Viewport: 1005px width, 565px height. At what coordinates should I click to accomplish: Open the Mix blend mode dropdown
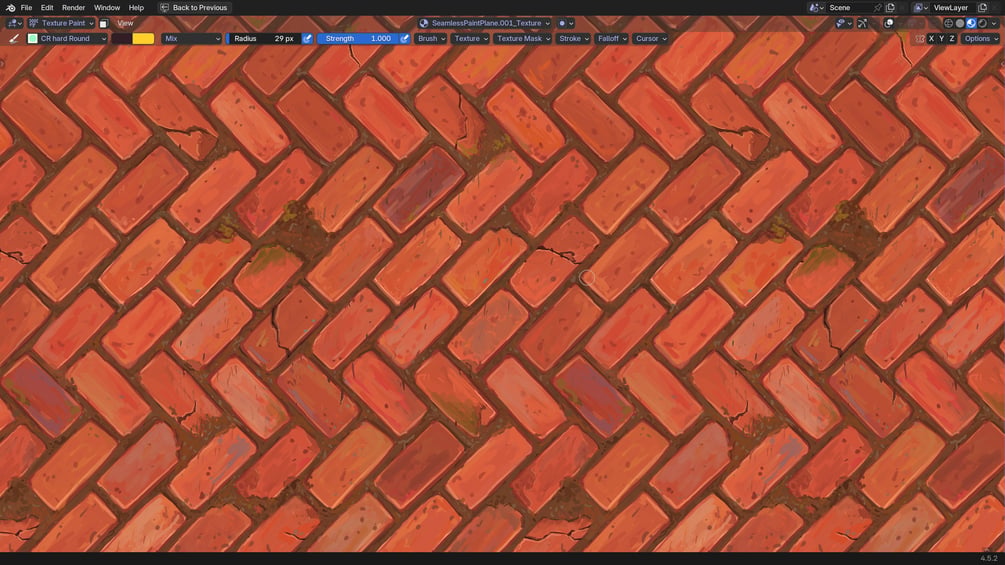[192, 38]
